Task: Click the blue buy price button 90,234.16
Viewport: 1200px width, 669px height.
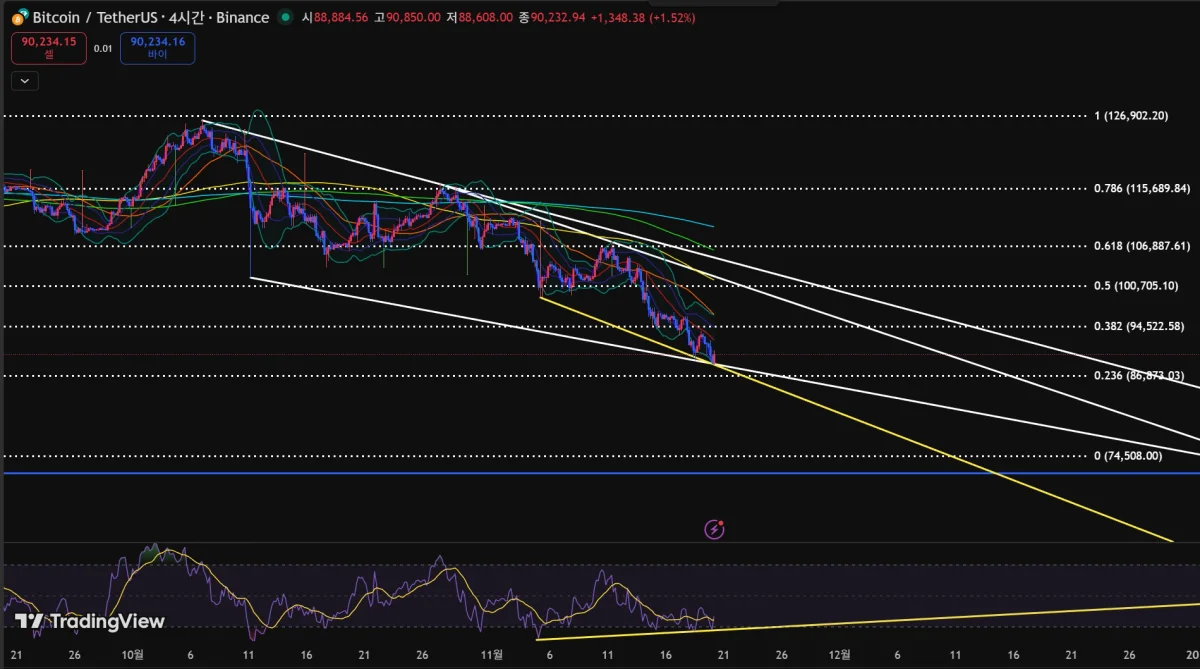Action: click(157, 47)
